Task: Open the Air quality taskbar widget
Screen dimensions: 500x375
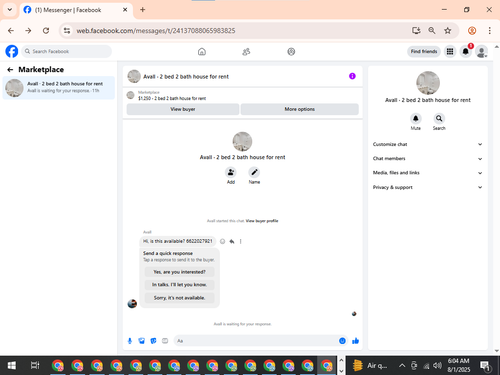Action: pos(370,366)
